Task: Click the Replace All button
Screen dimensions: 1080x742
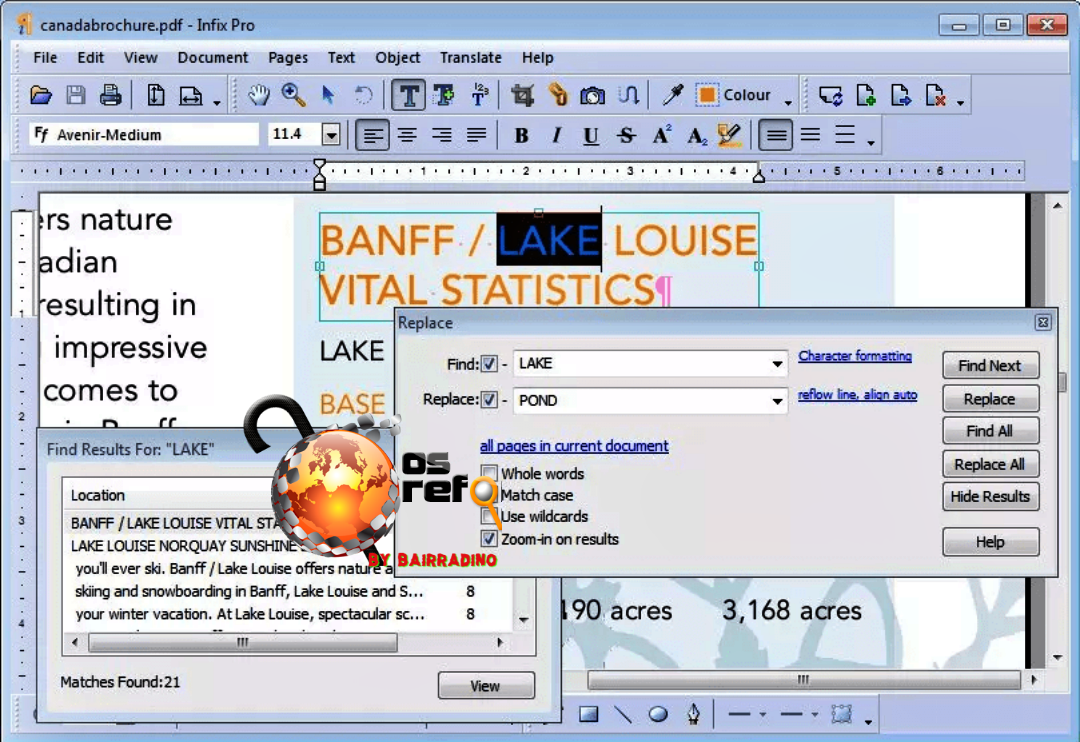Action: pos(990,464)
